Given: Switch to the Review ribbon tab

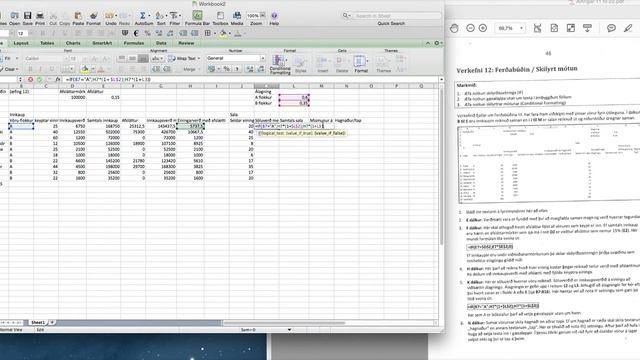Looking at the screenshot, I should click(x=186, y=43).
